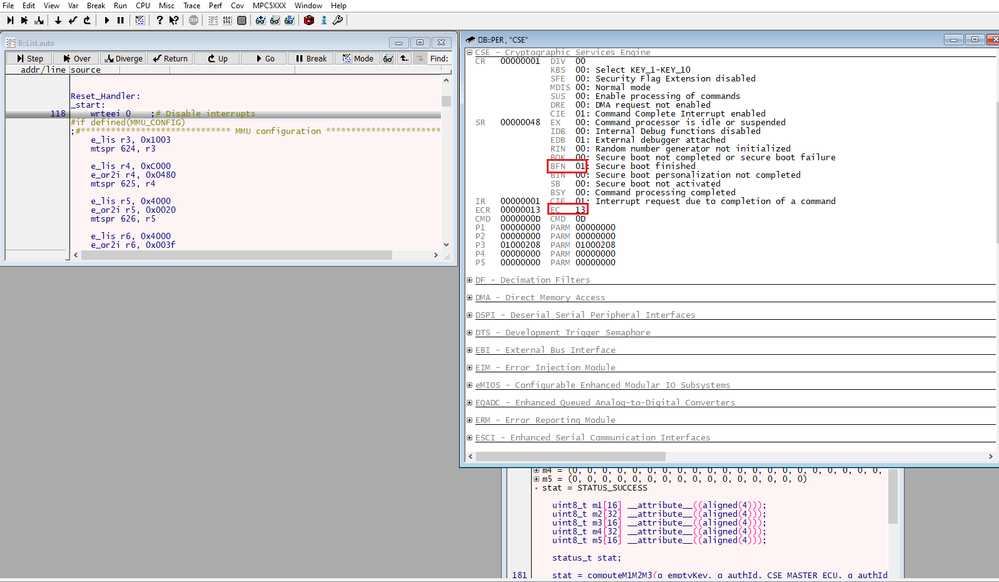Open help with the question mark icon
This screenshot has height=582, width=999.
(160, 20)
